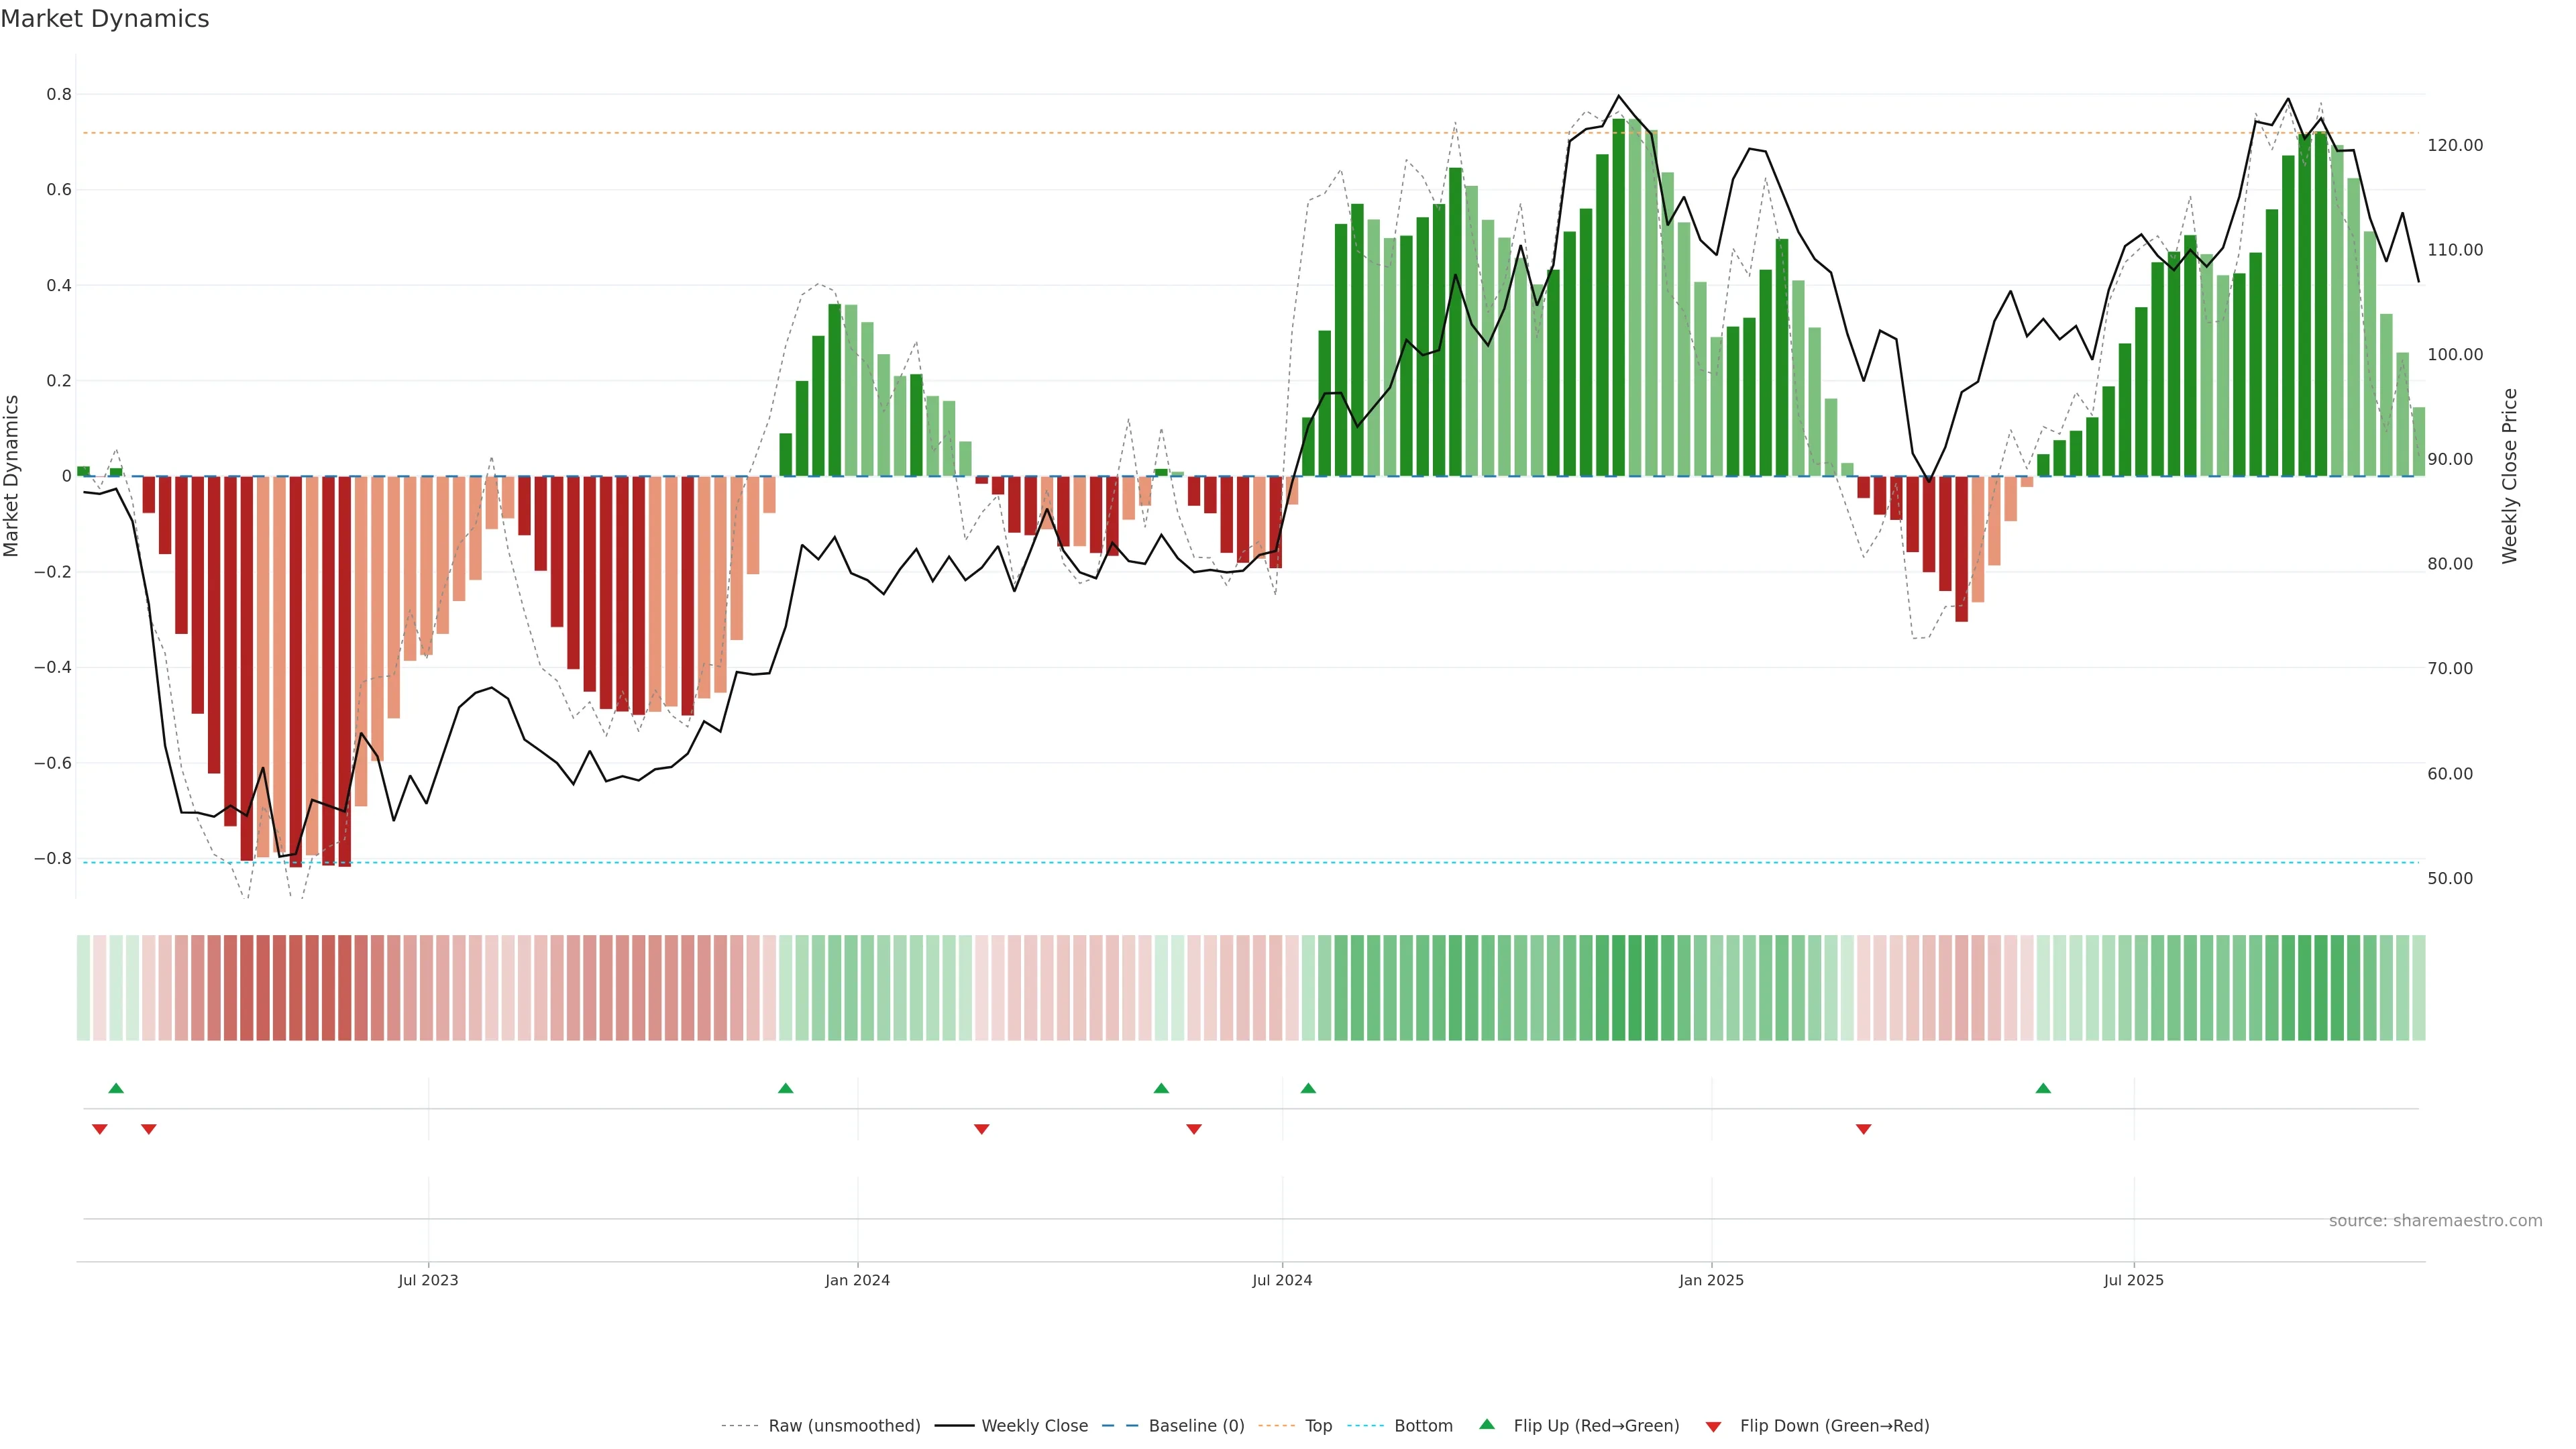
Task: Click the Top legend label
Action: point(1318,1425)
